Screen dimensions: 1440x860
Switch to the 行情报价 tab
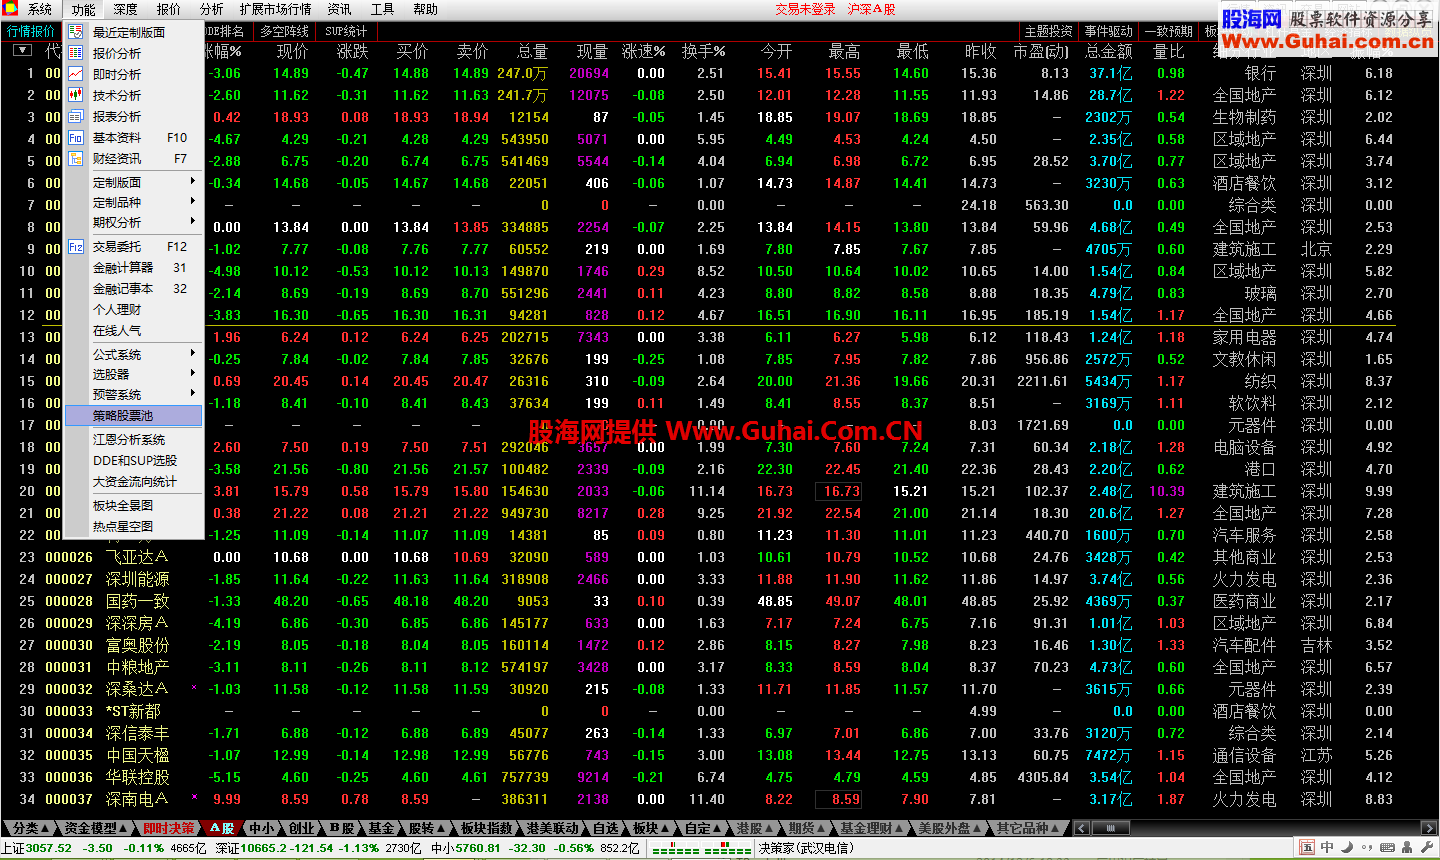pyautogui.click(x=31, y=31)
